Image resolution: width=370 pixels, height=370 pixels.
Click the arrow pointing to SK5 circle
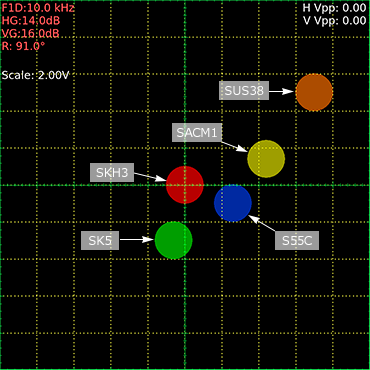coord(137,240)
